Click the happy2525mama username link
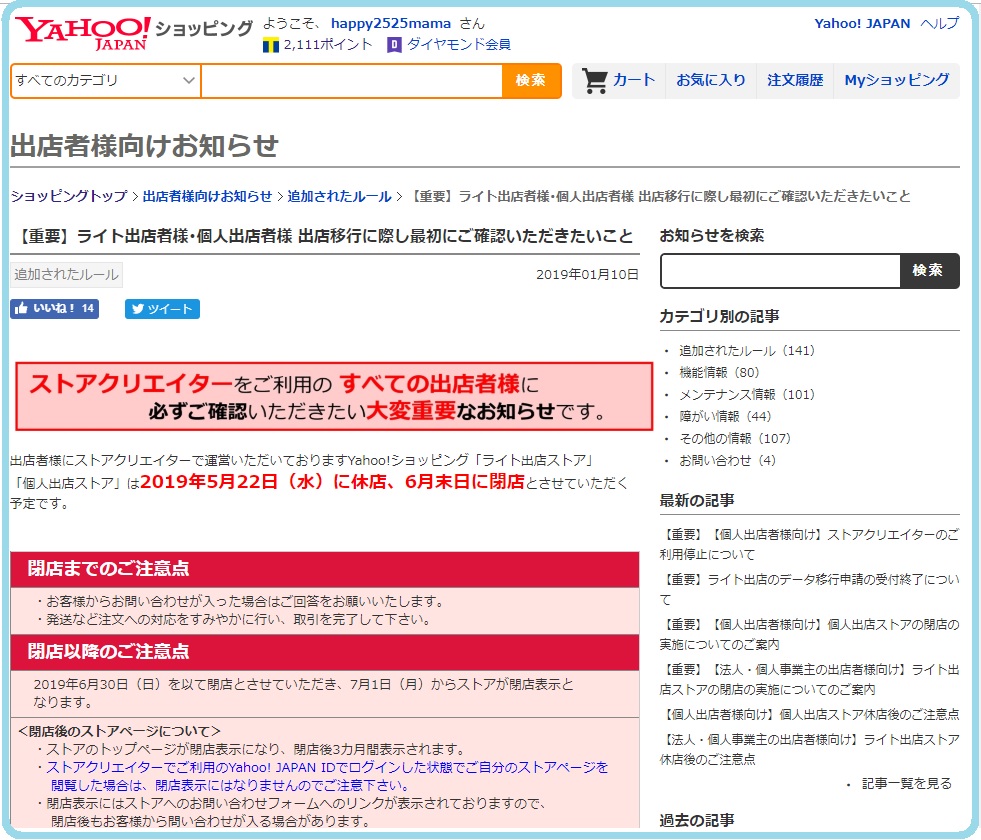This screenshot has height=840, width=981. click(390, 24)
